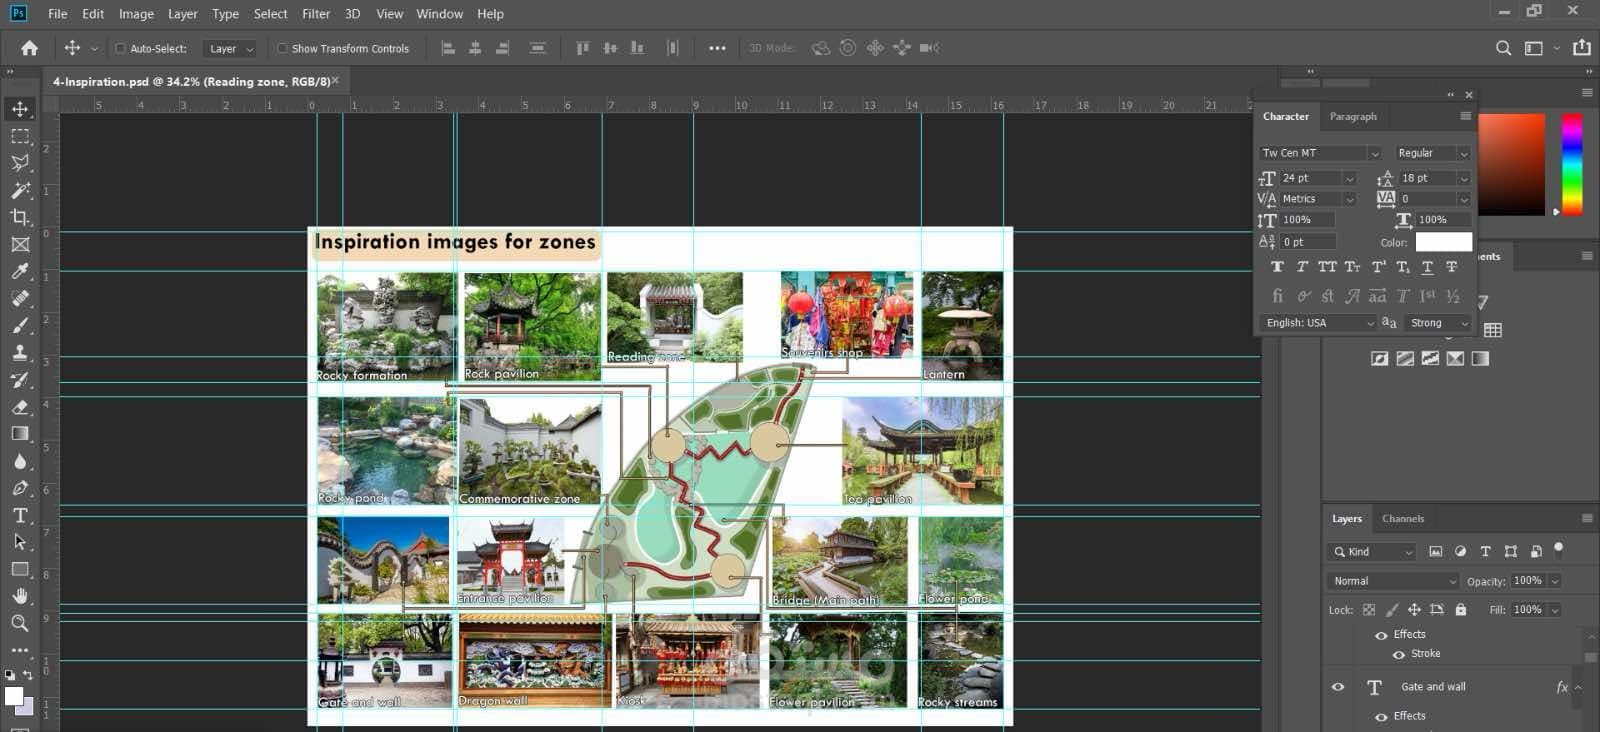This screenshot has height=732, width=1600.
Task: Toggle Strikethrough in Character panel
Action: [1452, 267]
